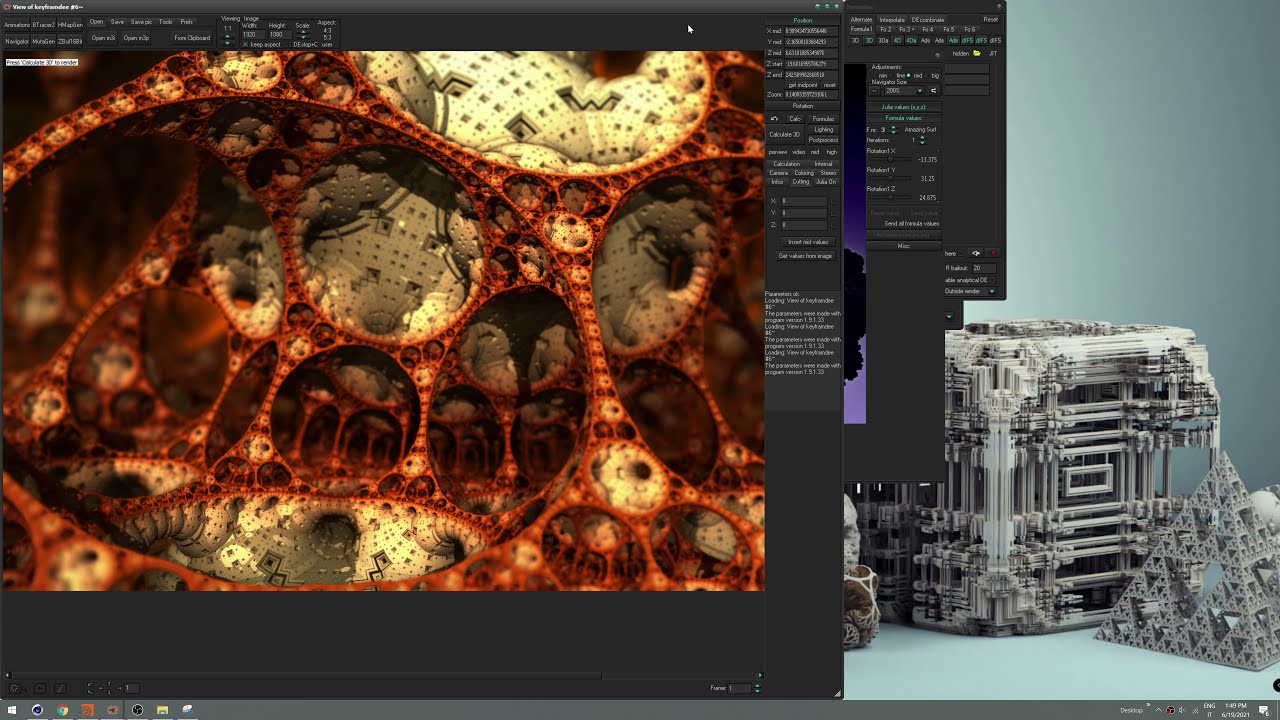Viewport: 1280px width, 720px height.
Task: Click the yellow folder icon next to hidden
Action: pos(977,53)
